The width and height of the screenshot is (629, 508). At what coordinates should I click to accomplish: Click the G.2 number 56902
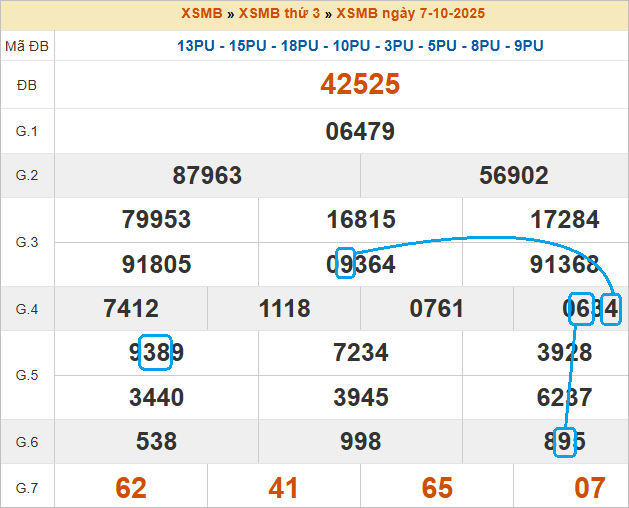[514, 176]
